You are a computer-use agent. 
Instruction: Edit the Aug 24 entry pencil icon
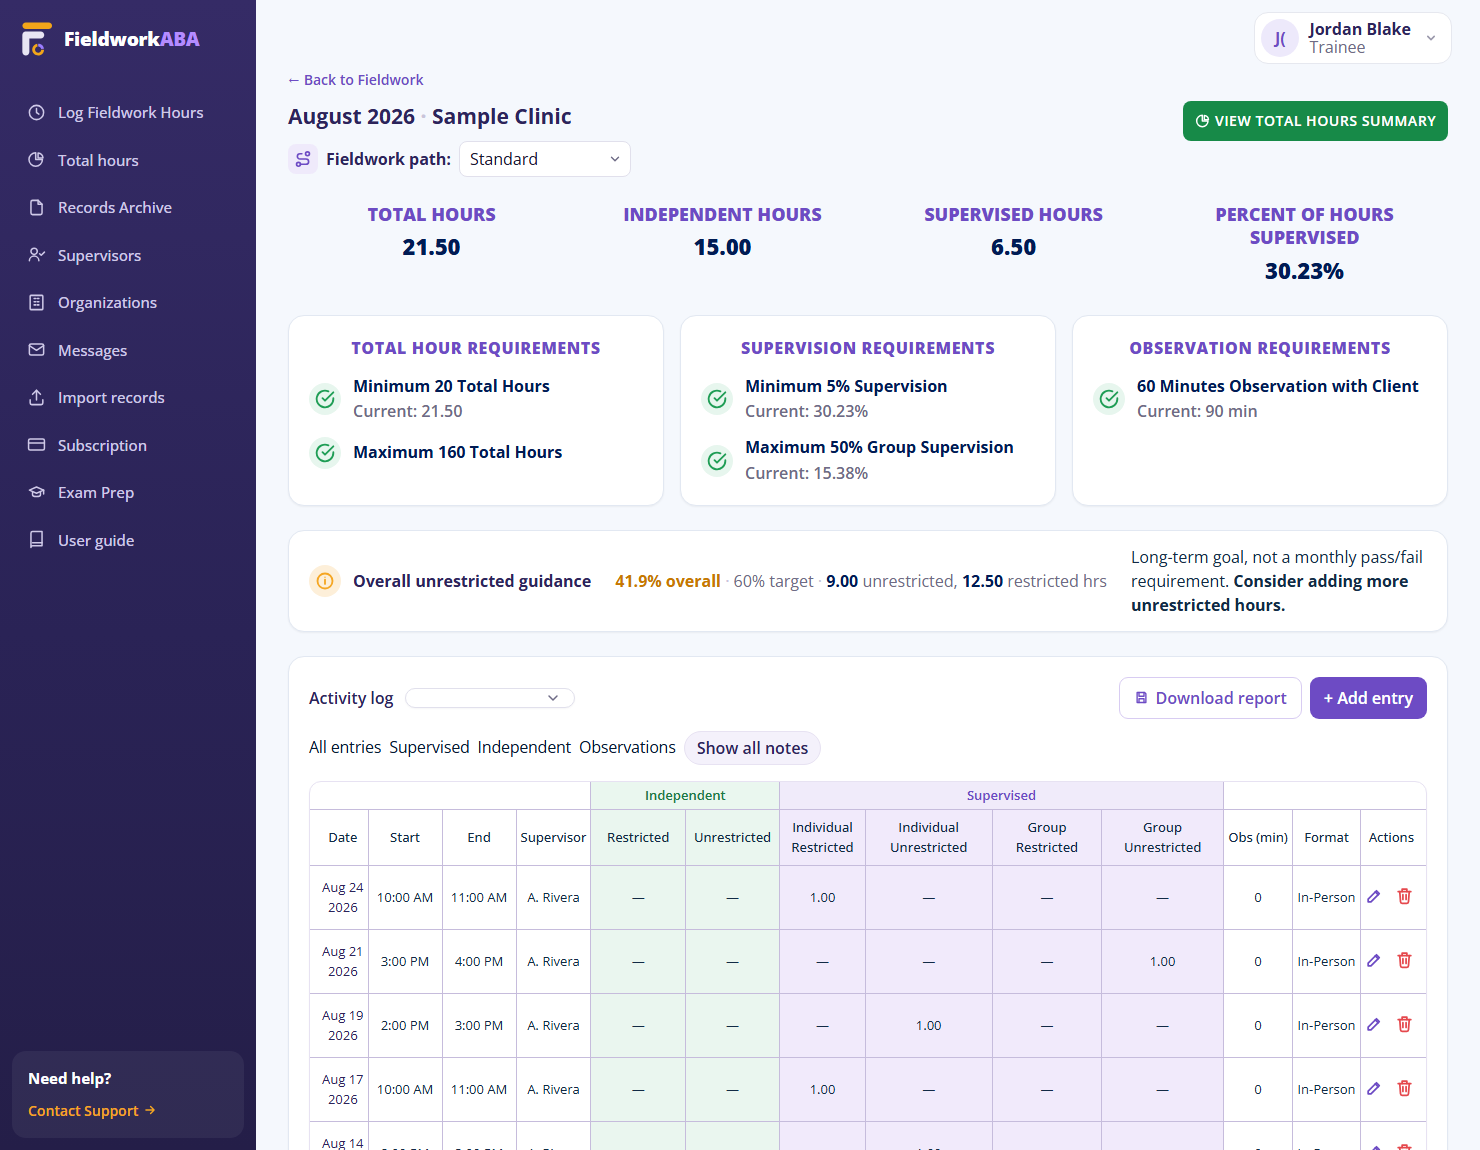pos(1374,897)
